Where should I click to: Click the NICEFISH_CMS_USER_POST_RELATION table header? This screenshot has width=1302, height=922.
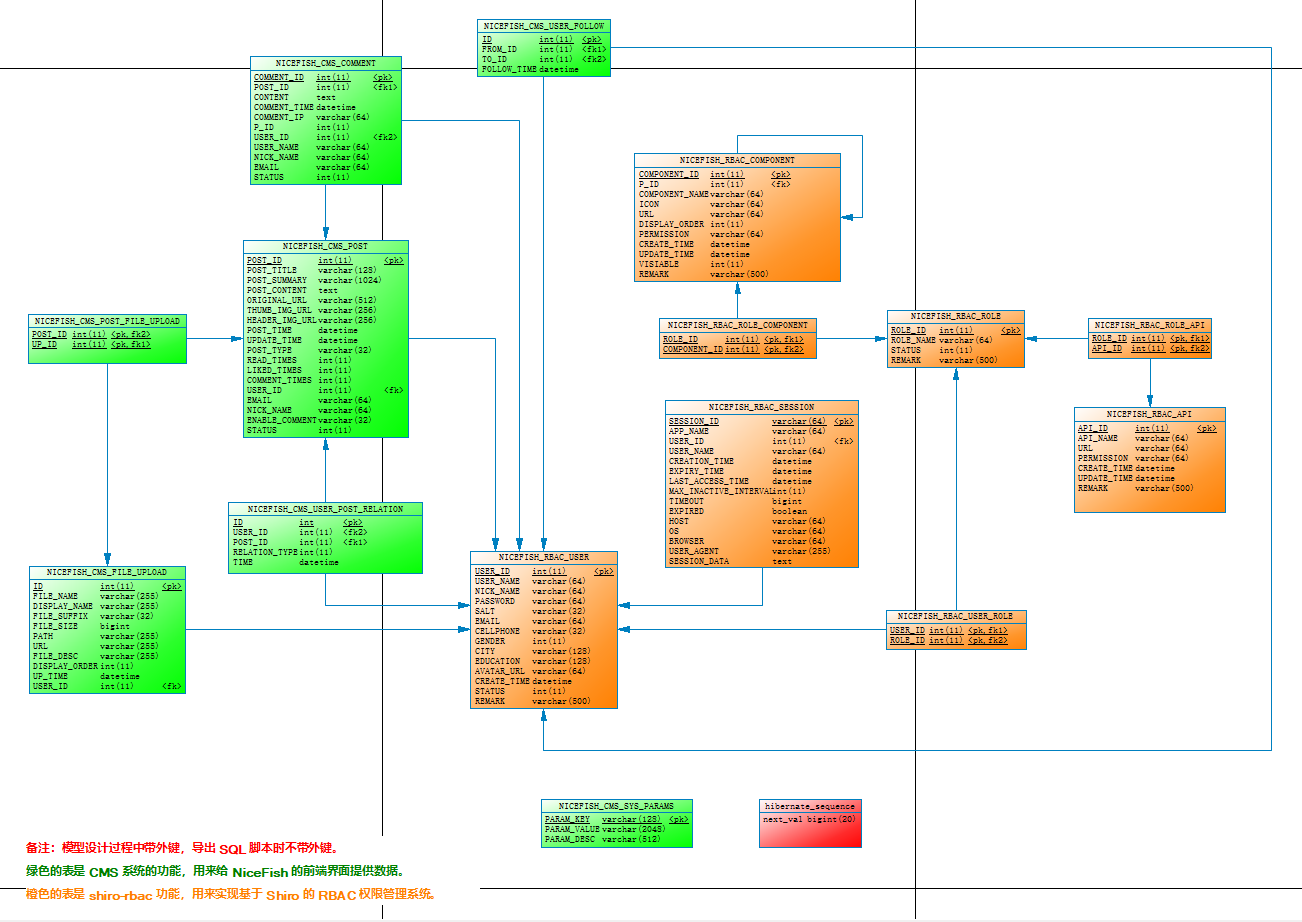coord(325,508)
